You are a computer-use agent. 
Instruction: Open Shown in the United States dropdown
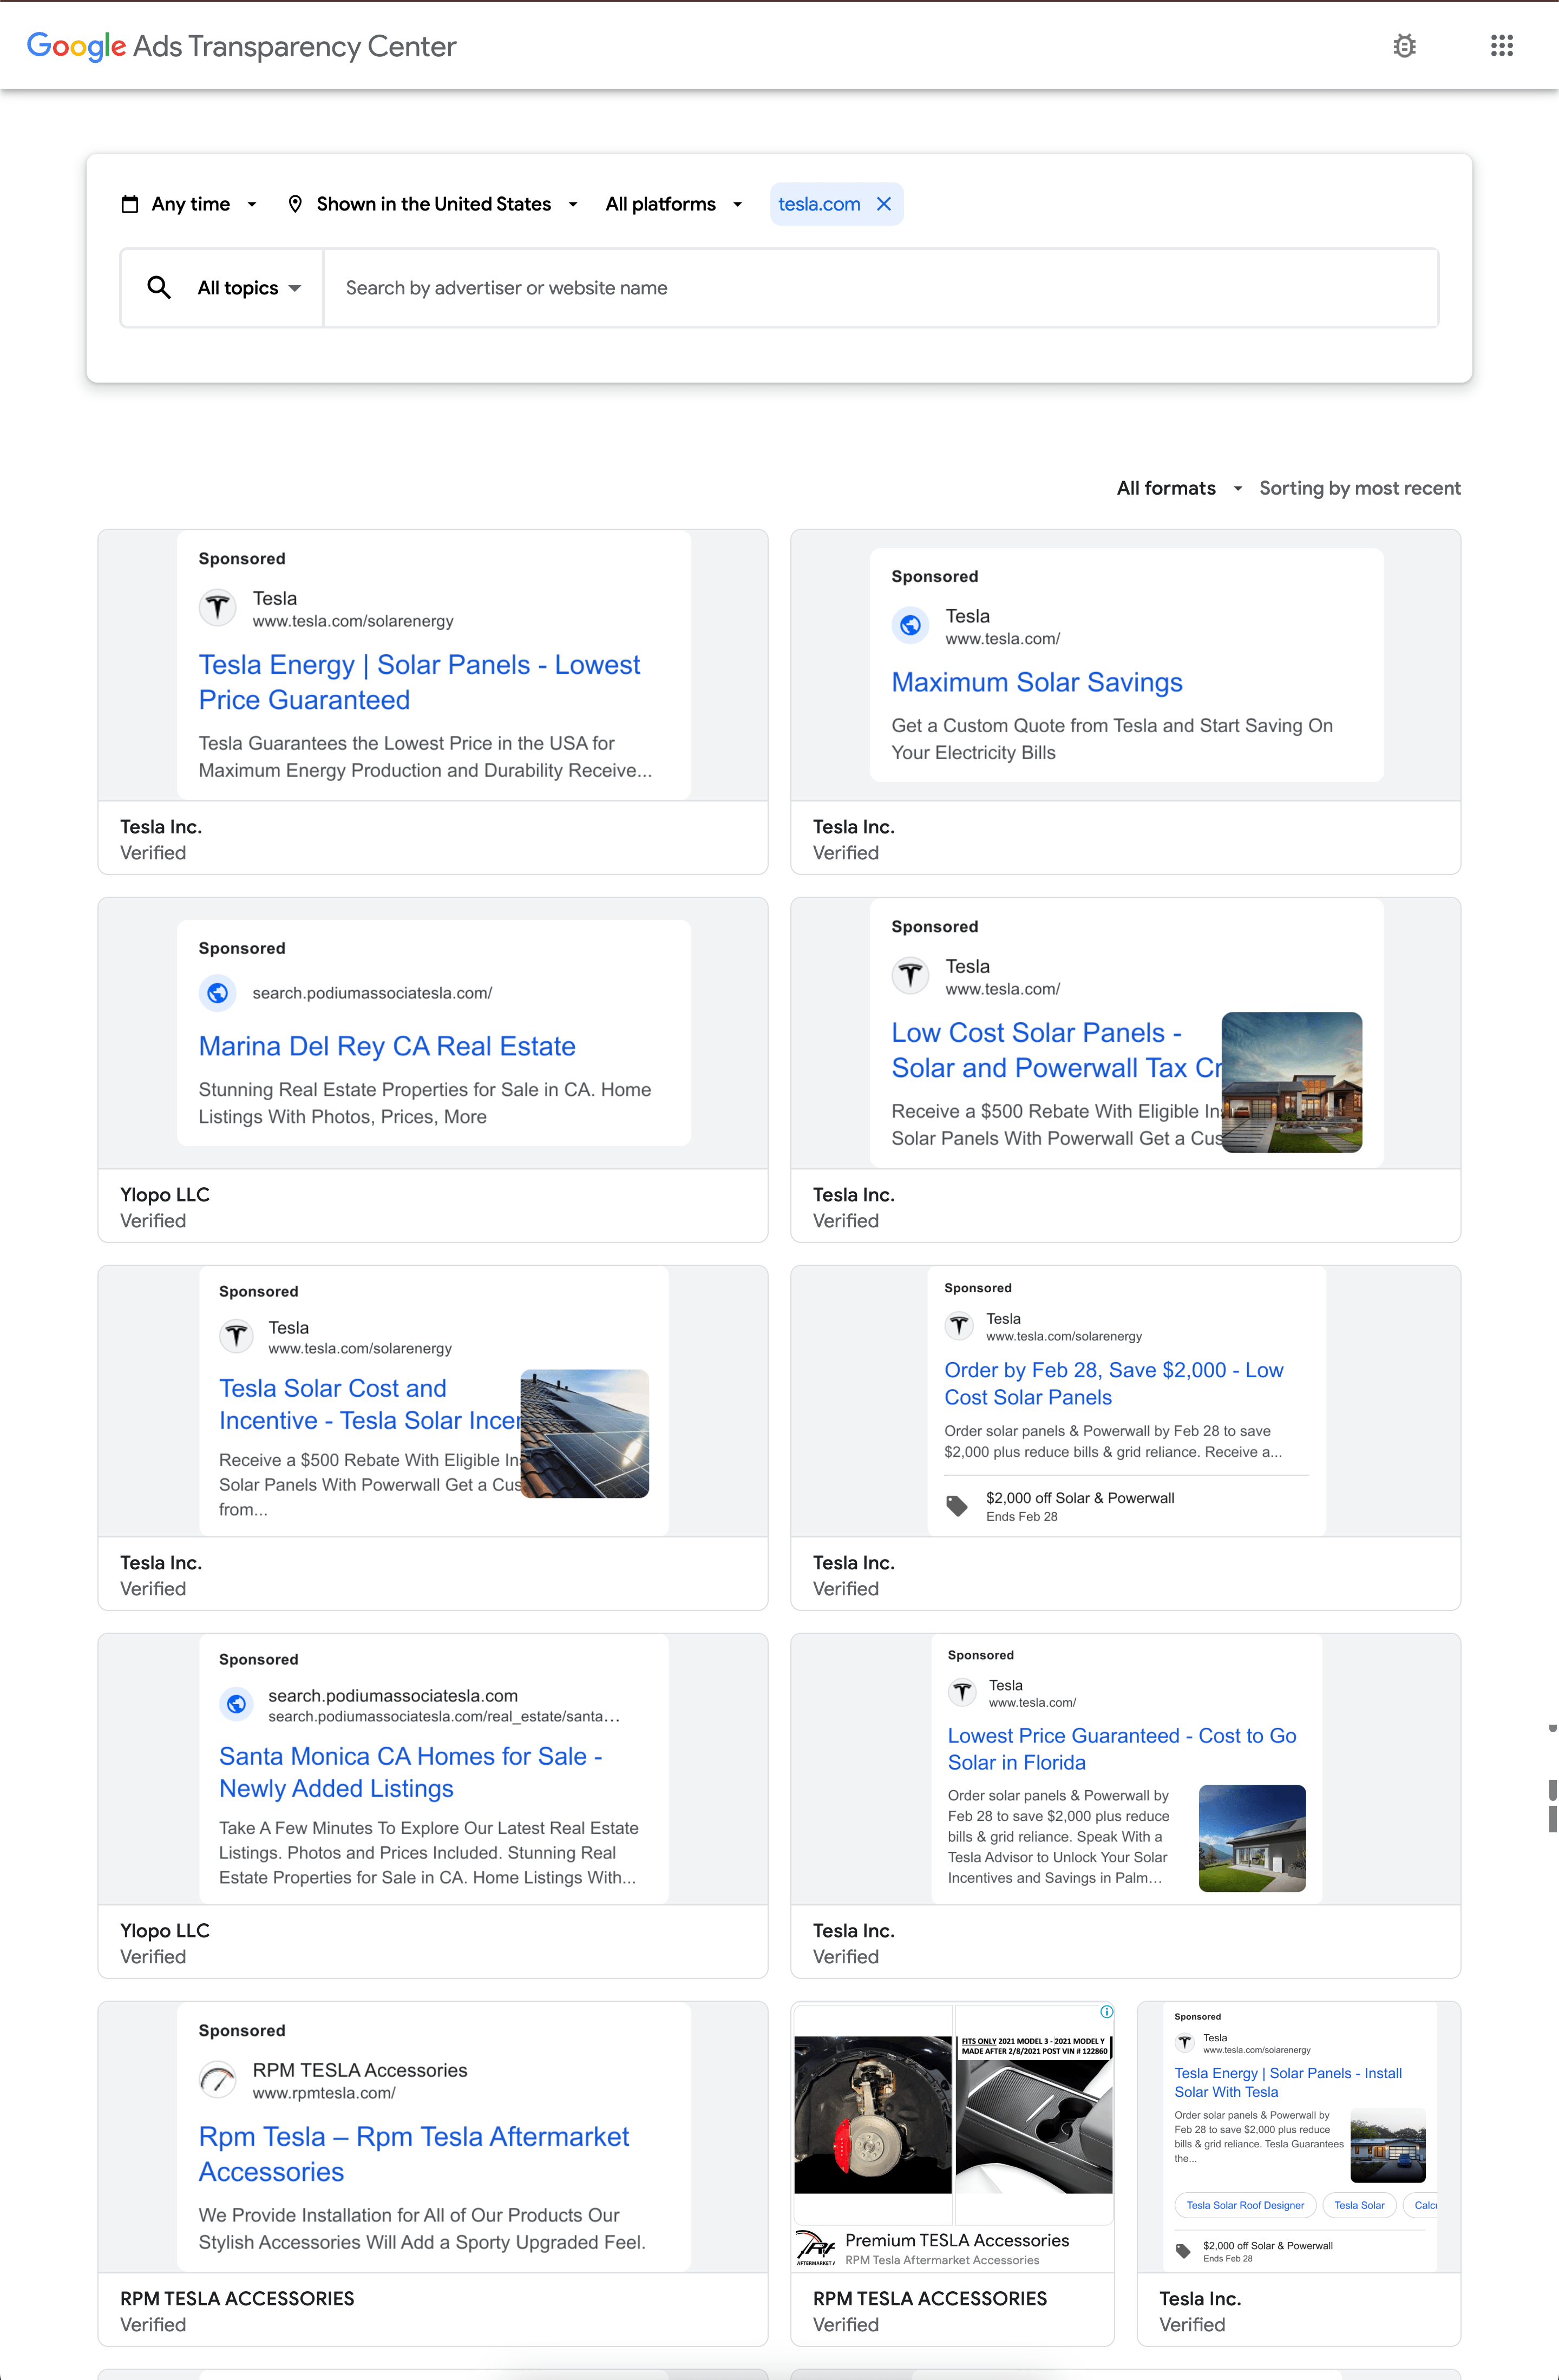click(x=432, y=204)
